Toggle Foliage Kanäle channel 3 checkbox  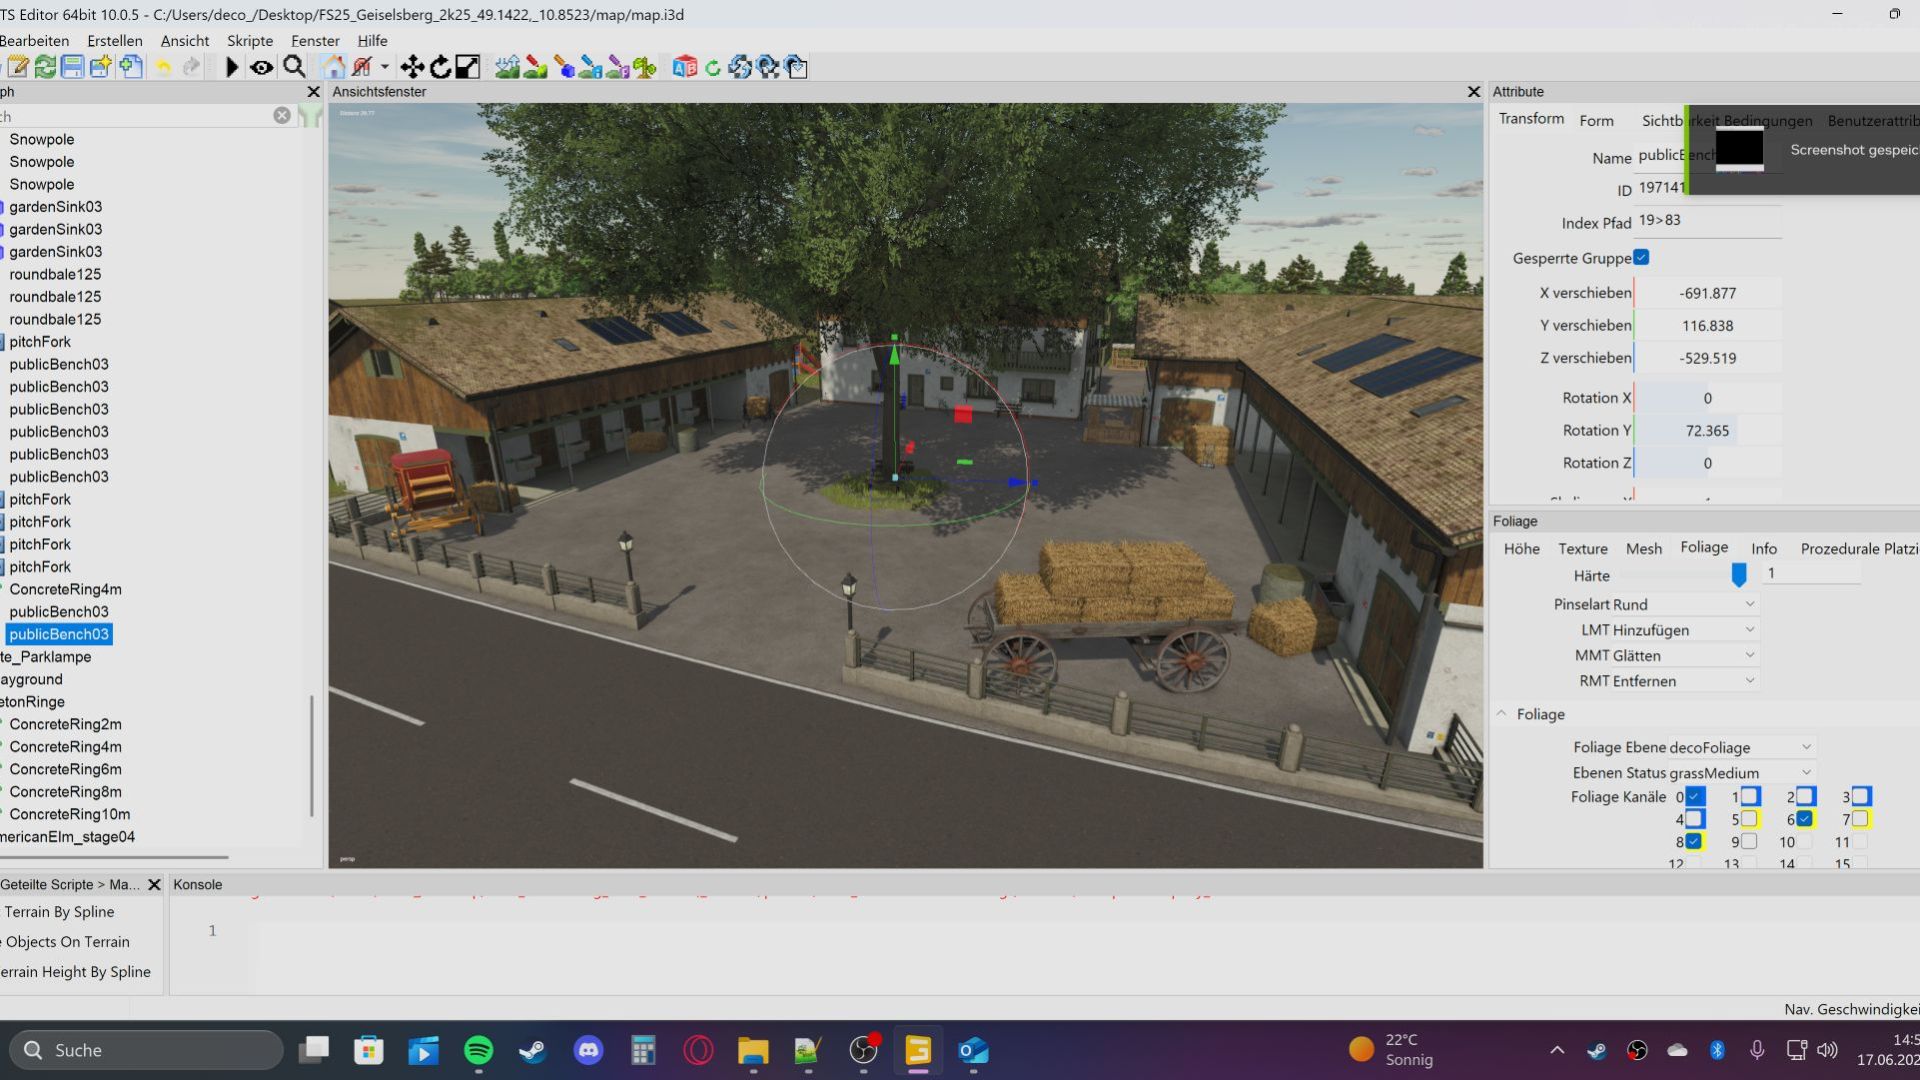[x=1861, y=796]
